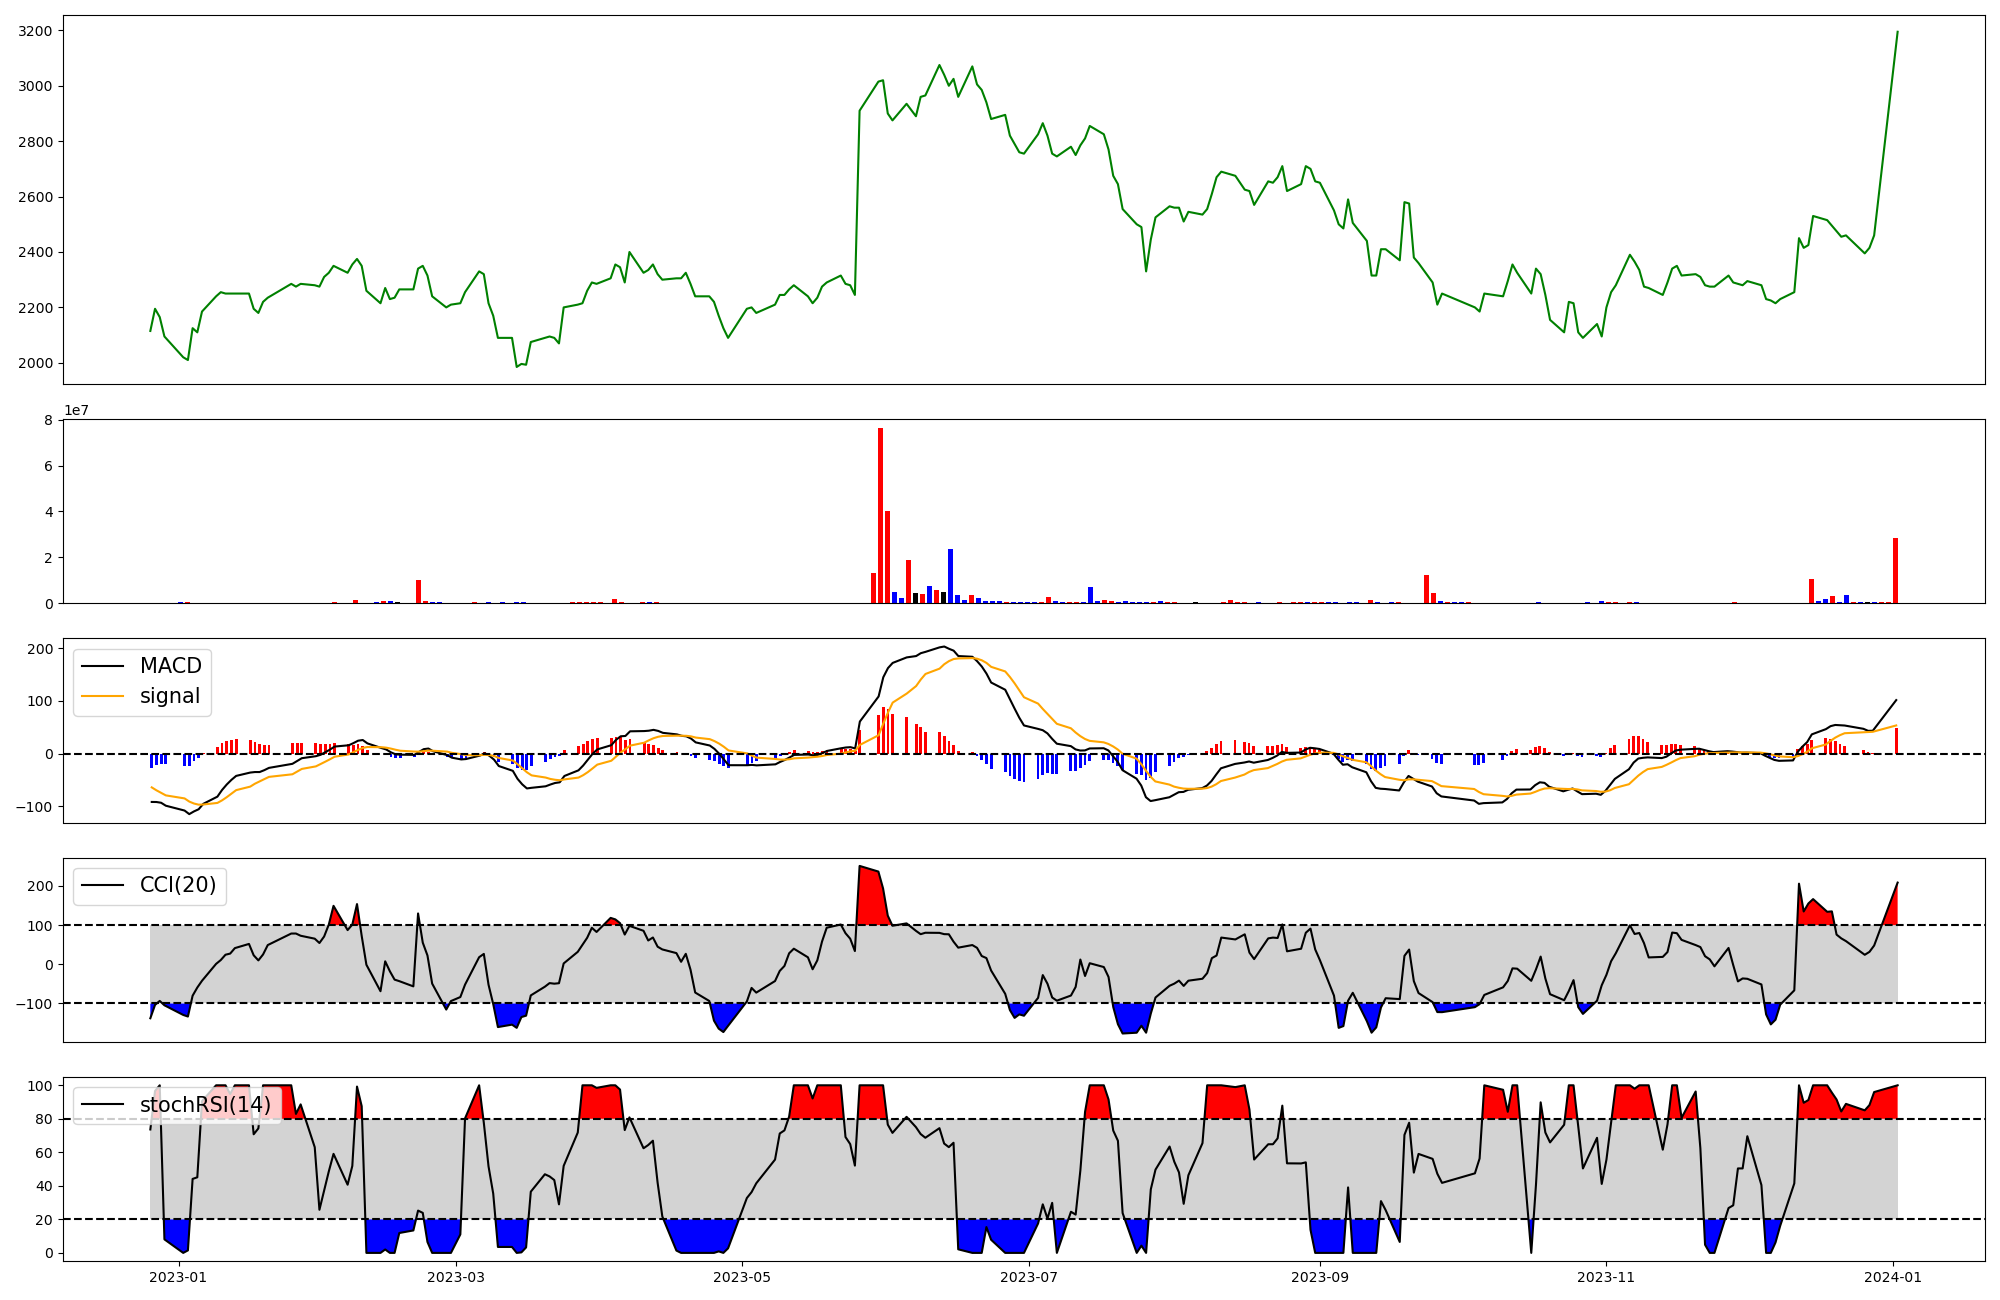Click the 200 tick on the MACD axis
2000x1300 pixels.
pos(40,649)
